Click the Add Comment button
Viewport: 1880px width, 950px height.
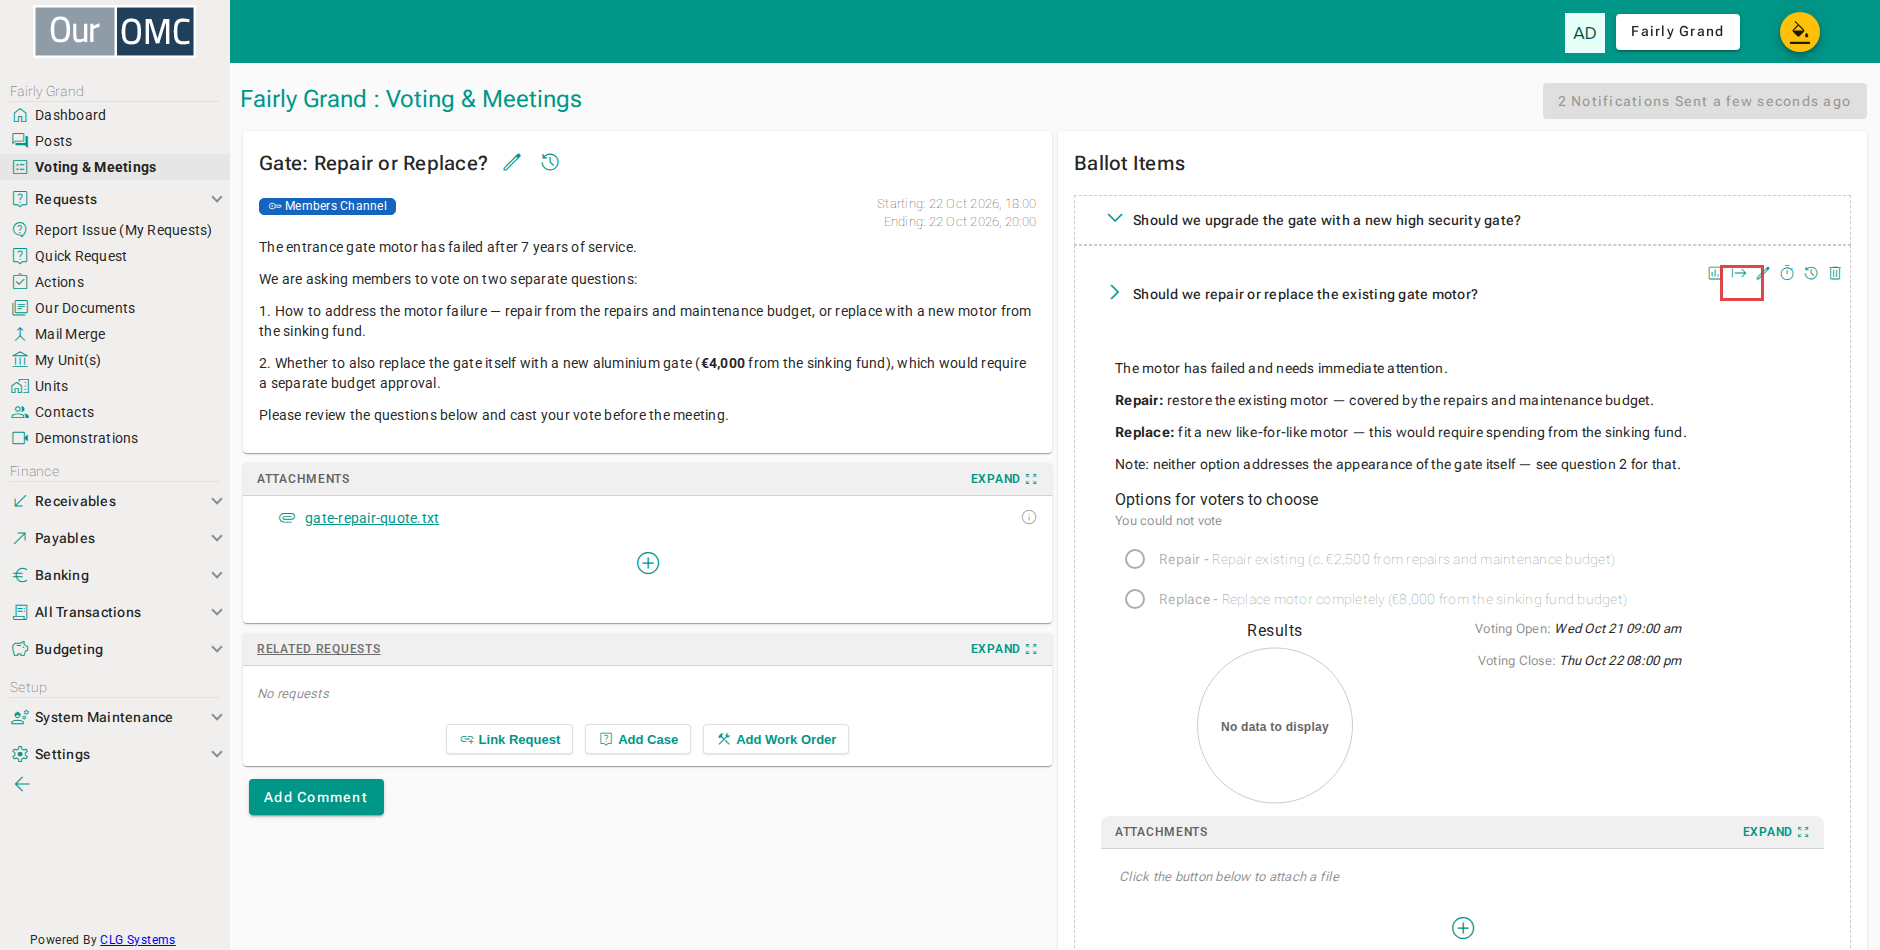[x=316, y=797]
